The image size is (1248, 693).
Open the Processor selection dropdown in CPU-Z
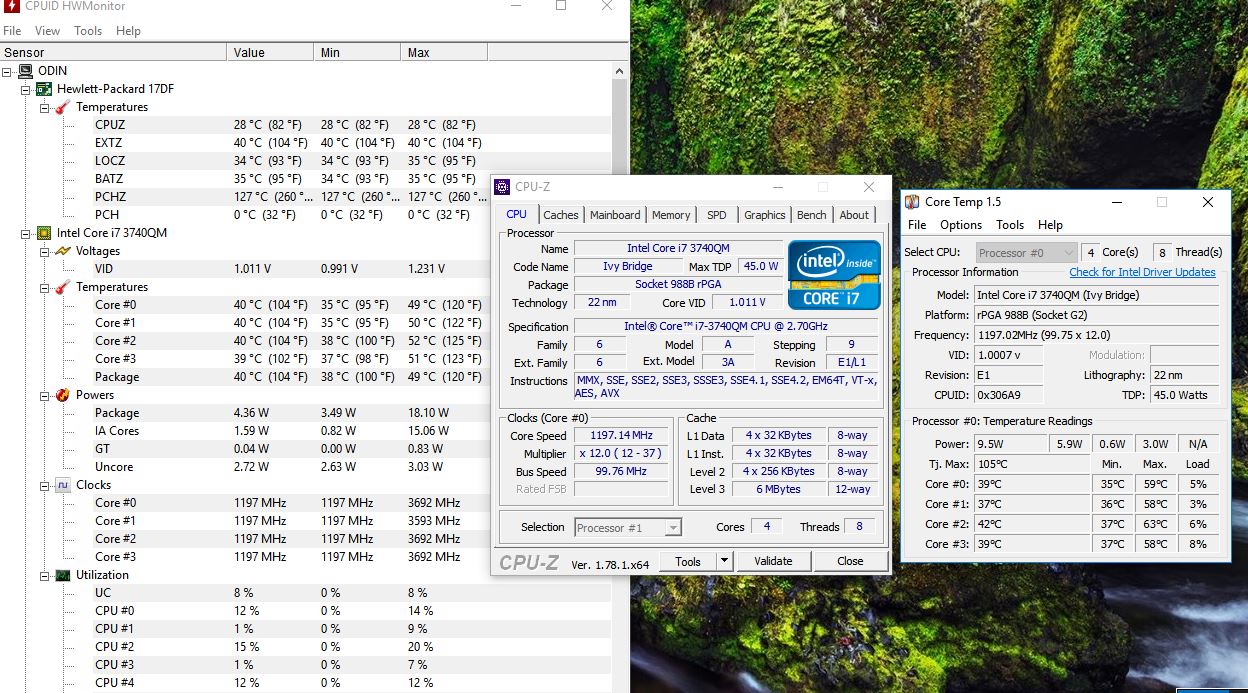[628, 527]
